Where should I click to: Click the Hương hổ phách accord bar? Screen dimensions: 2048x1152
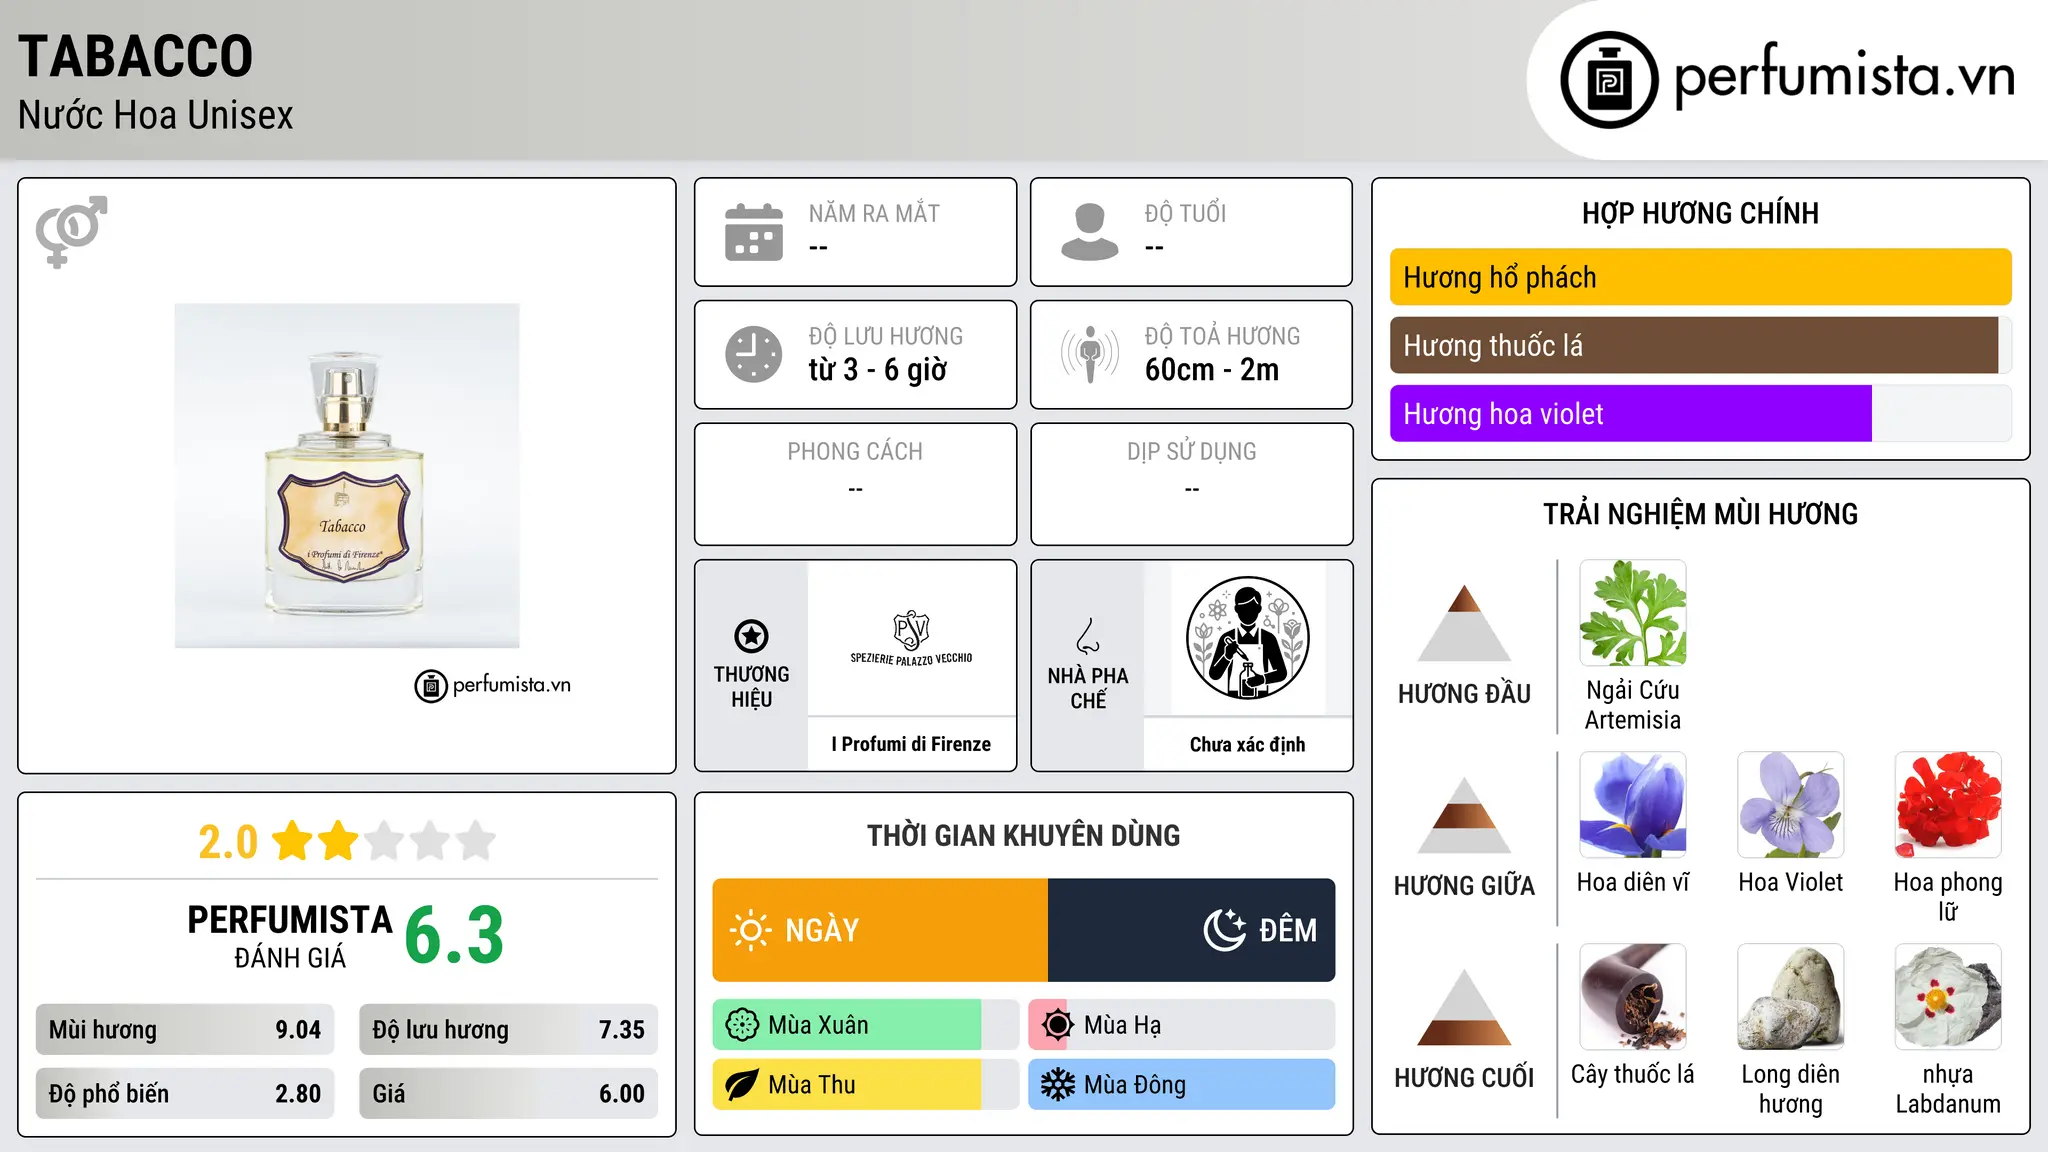(1700, 277)
